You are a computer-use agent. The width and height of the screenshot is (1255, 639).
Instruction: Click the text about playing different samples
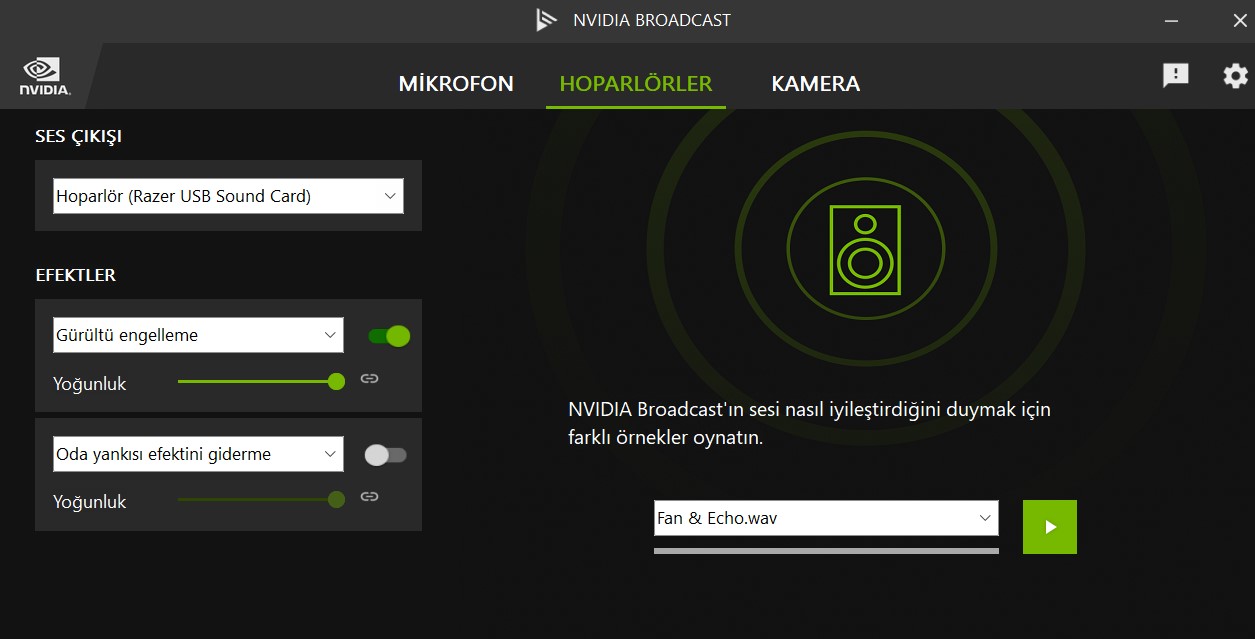point(809,423)
